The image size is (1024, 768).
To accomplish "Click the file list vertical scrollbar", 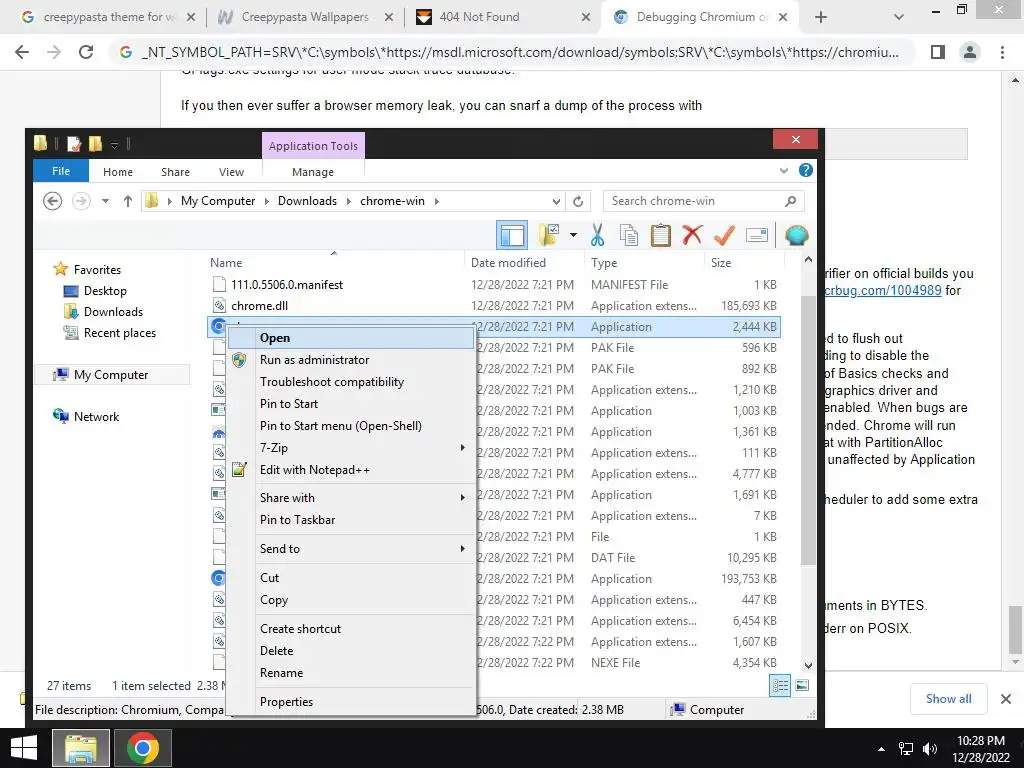I will [808, 431].
